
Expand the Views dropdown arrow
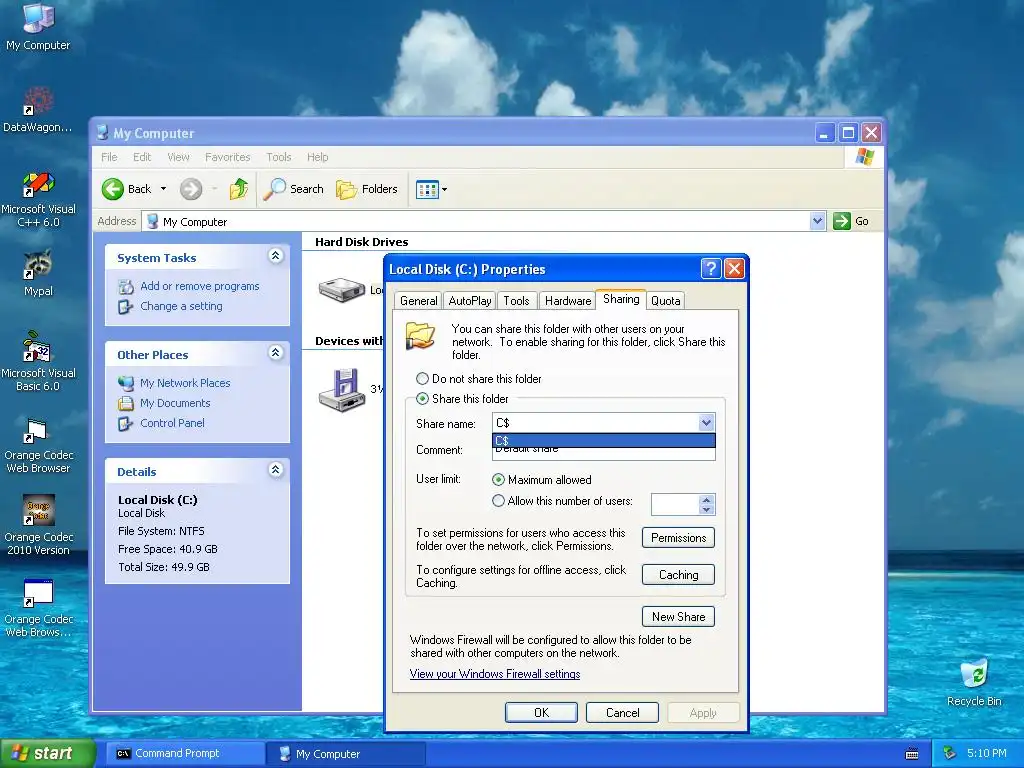(x=445, y=189)
